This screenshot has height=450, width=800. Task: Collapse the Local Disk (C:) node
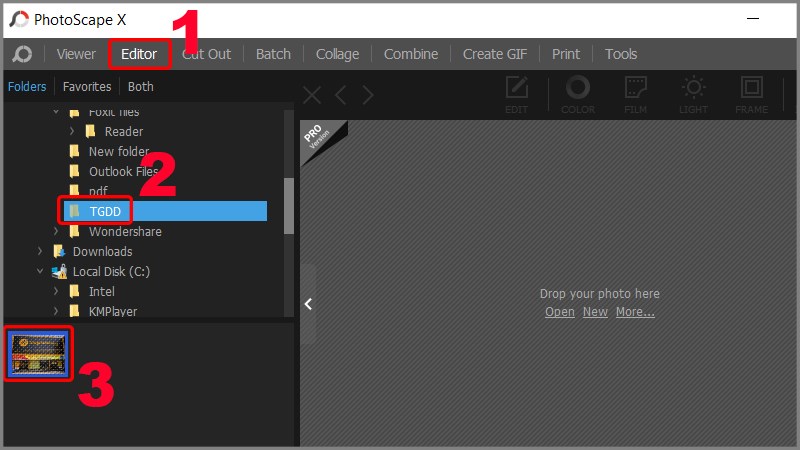(x=40, y=271)
